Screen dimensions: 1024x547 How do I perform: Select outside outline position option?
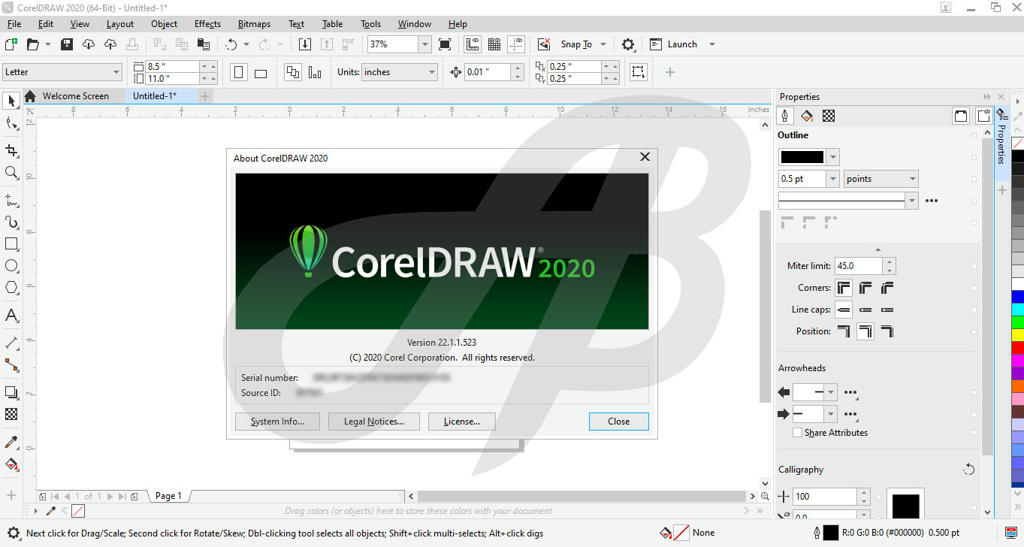(x=844, y=332)
